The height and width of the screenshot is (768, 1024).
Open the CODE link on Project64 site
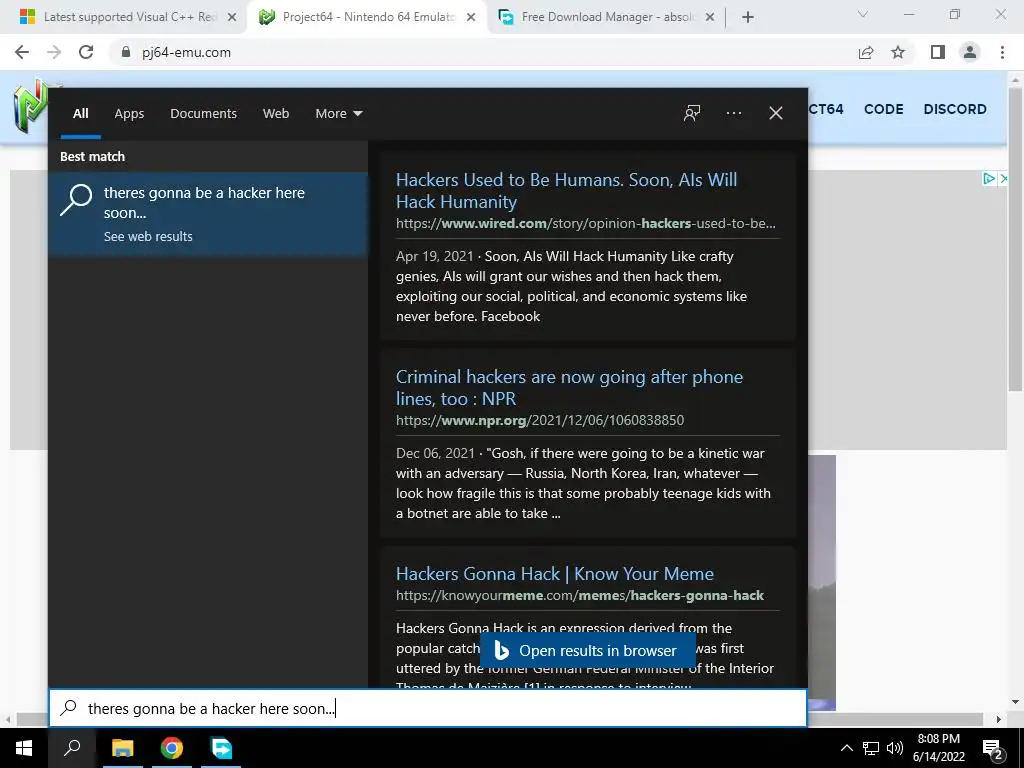point(884,109)
